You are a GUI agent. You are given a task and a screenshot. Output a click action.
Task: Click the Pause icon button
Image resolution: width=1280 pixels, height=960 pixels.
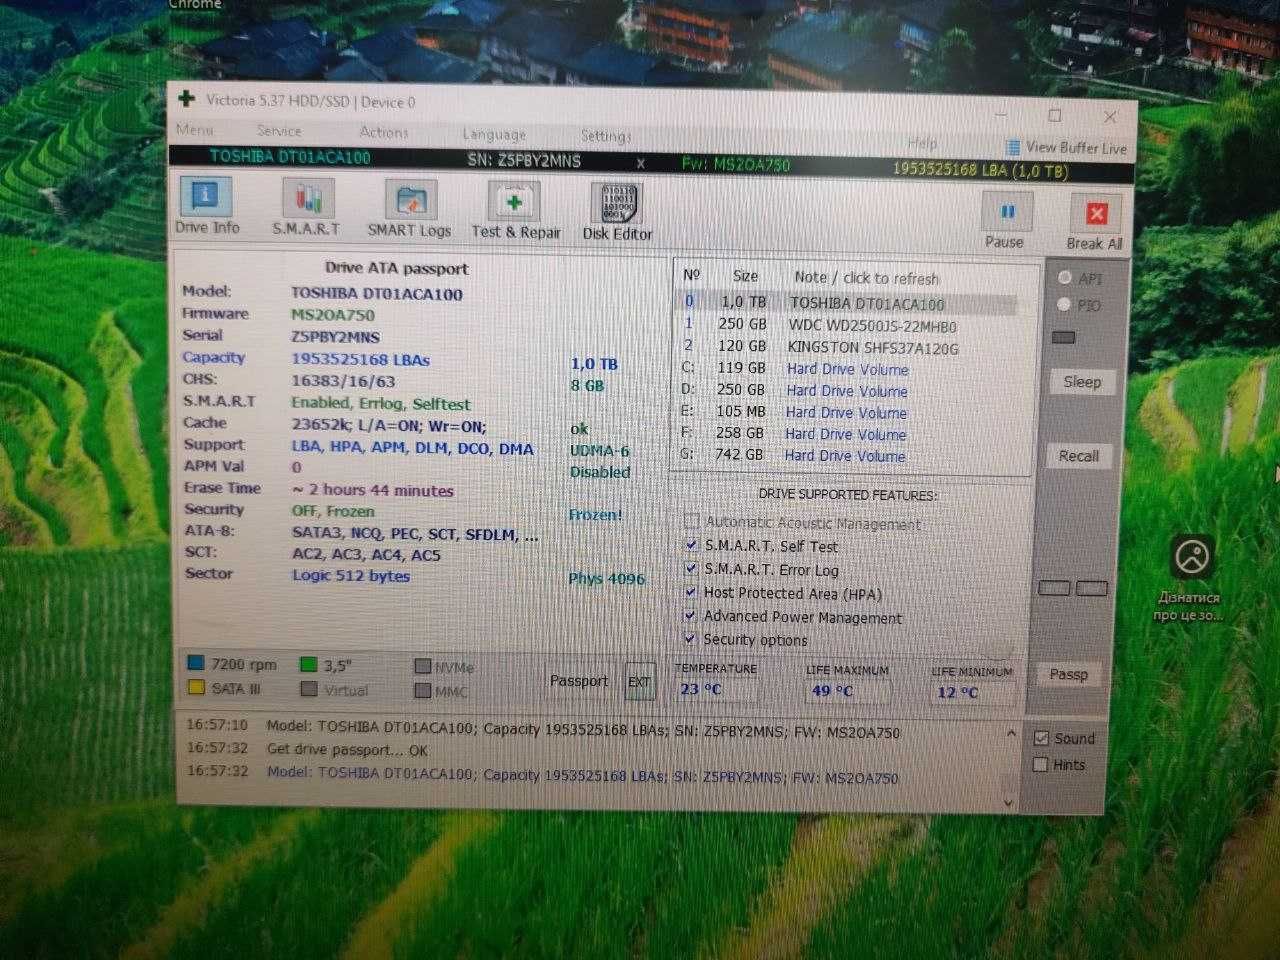[1006, 212]
